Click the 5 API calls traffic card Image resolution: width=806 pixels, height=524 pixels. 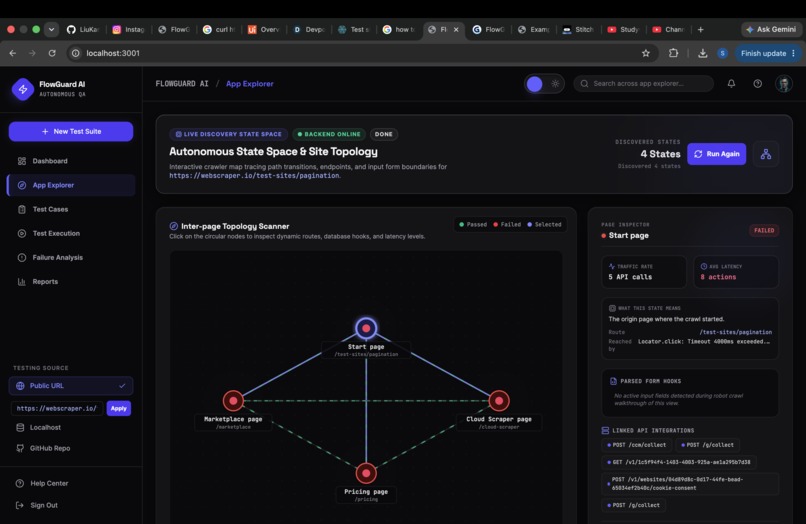click(644, 272)
